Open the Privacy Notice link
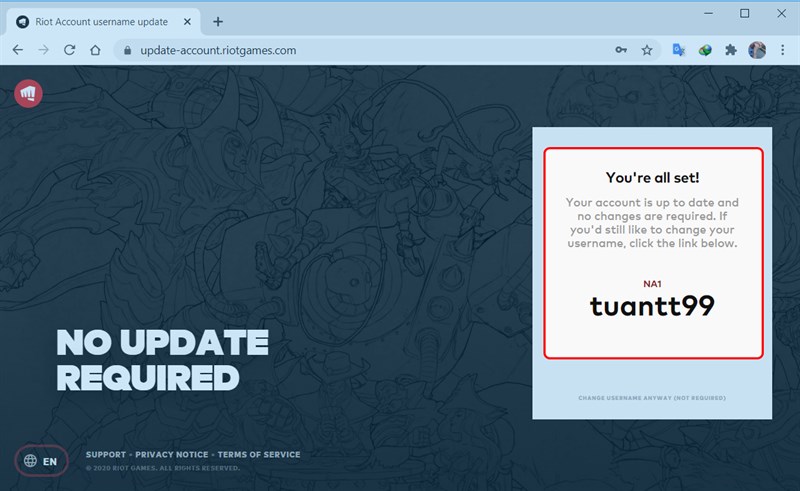This screenshot has height=491, width=800. click(x=172, y=454)
